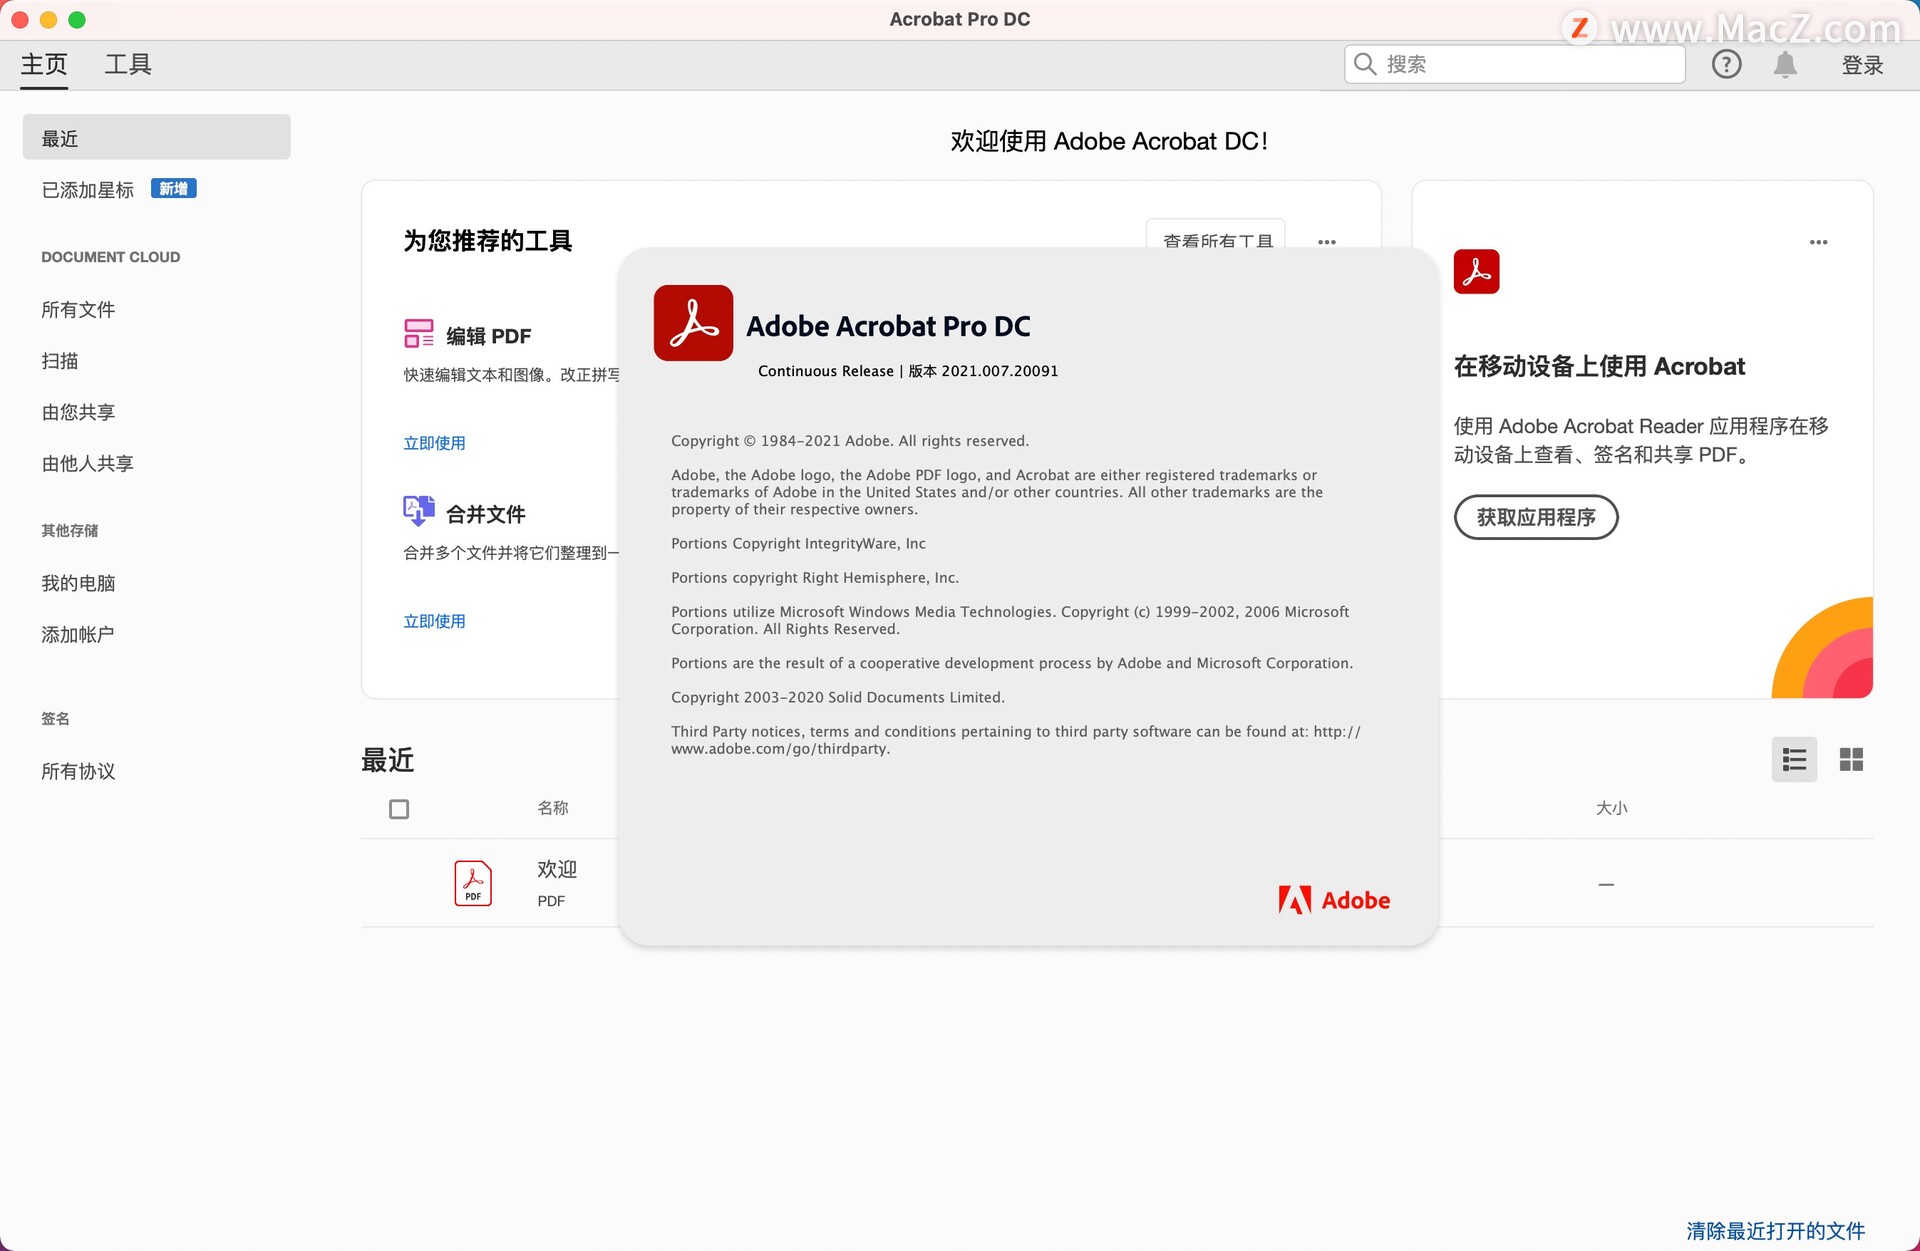This screenshot has height=1251, width=1920.
Task: Check the select-all checkbox above the recent files
Action: [x=399, y=808]
